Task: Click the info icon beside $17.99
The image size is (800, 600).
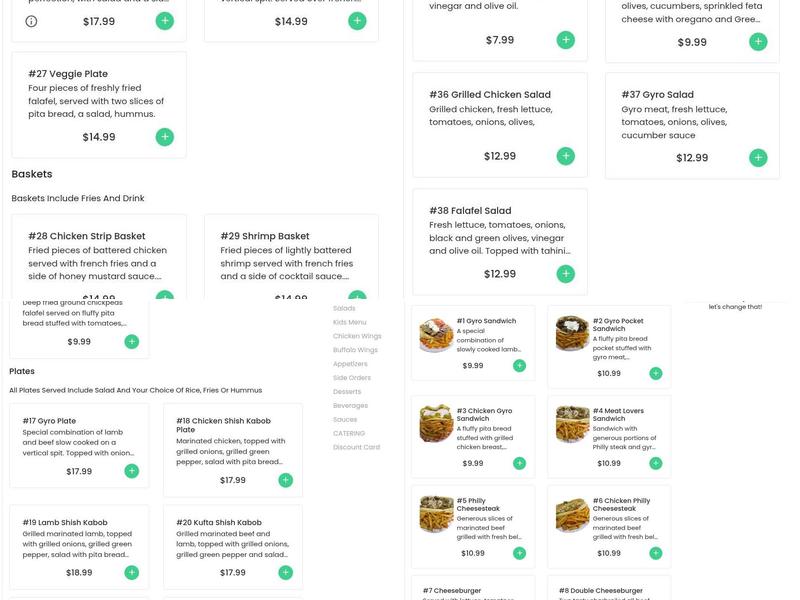Action: pos(31,21)
